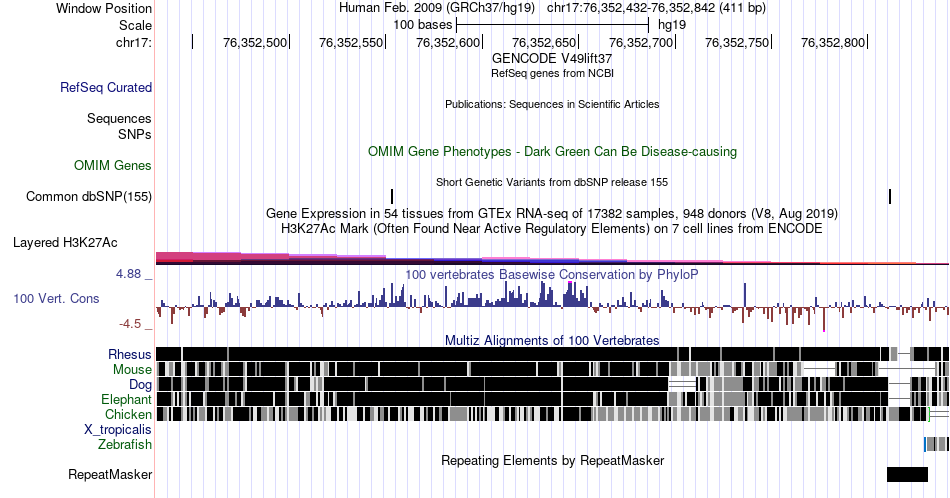950x498 pixels.
Task: Click the Gene Expression GTEx track title
Action: (x=552, y=213)
